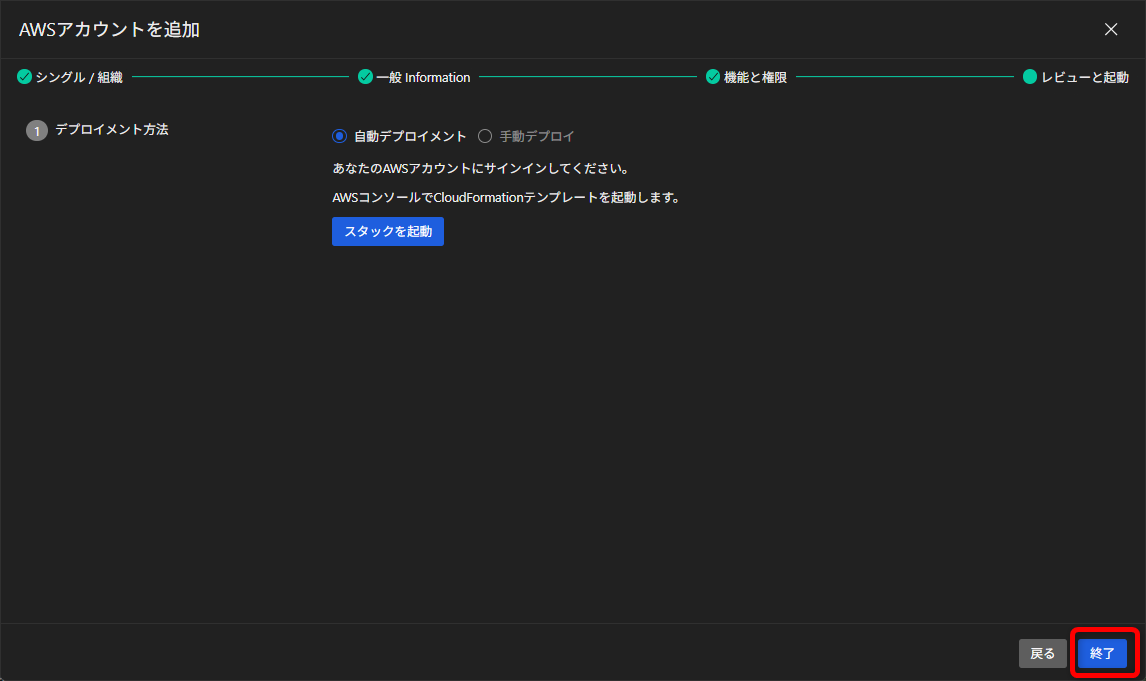Open the 一般 Information step
Image resolution: width=1146 pixels, height=681 pixels.
point(422,76)
